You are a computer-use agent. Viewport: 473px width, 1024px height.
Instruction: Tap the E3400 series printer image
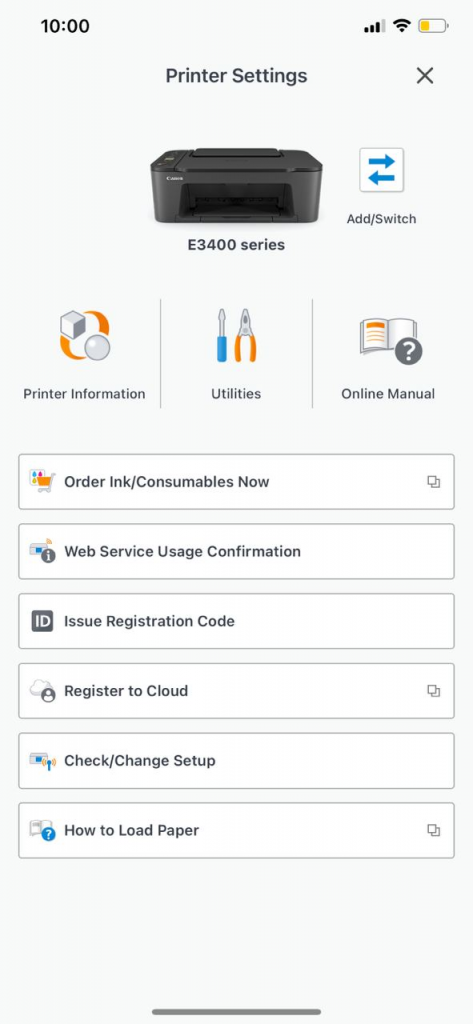click(236, 185)
